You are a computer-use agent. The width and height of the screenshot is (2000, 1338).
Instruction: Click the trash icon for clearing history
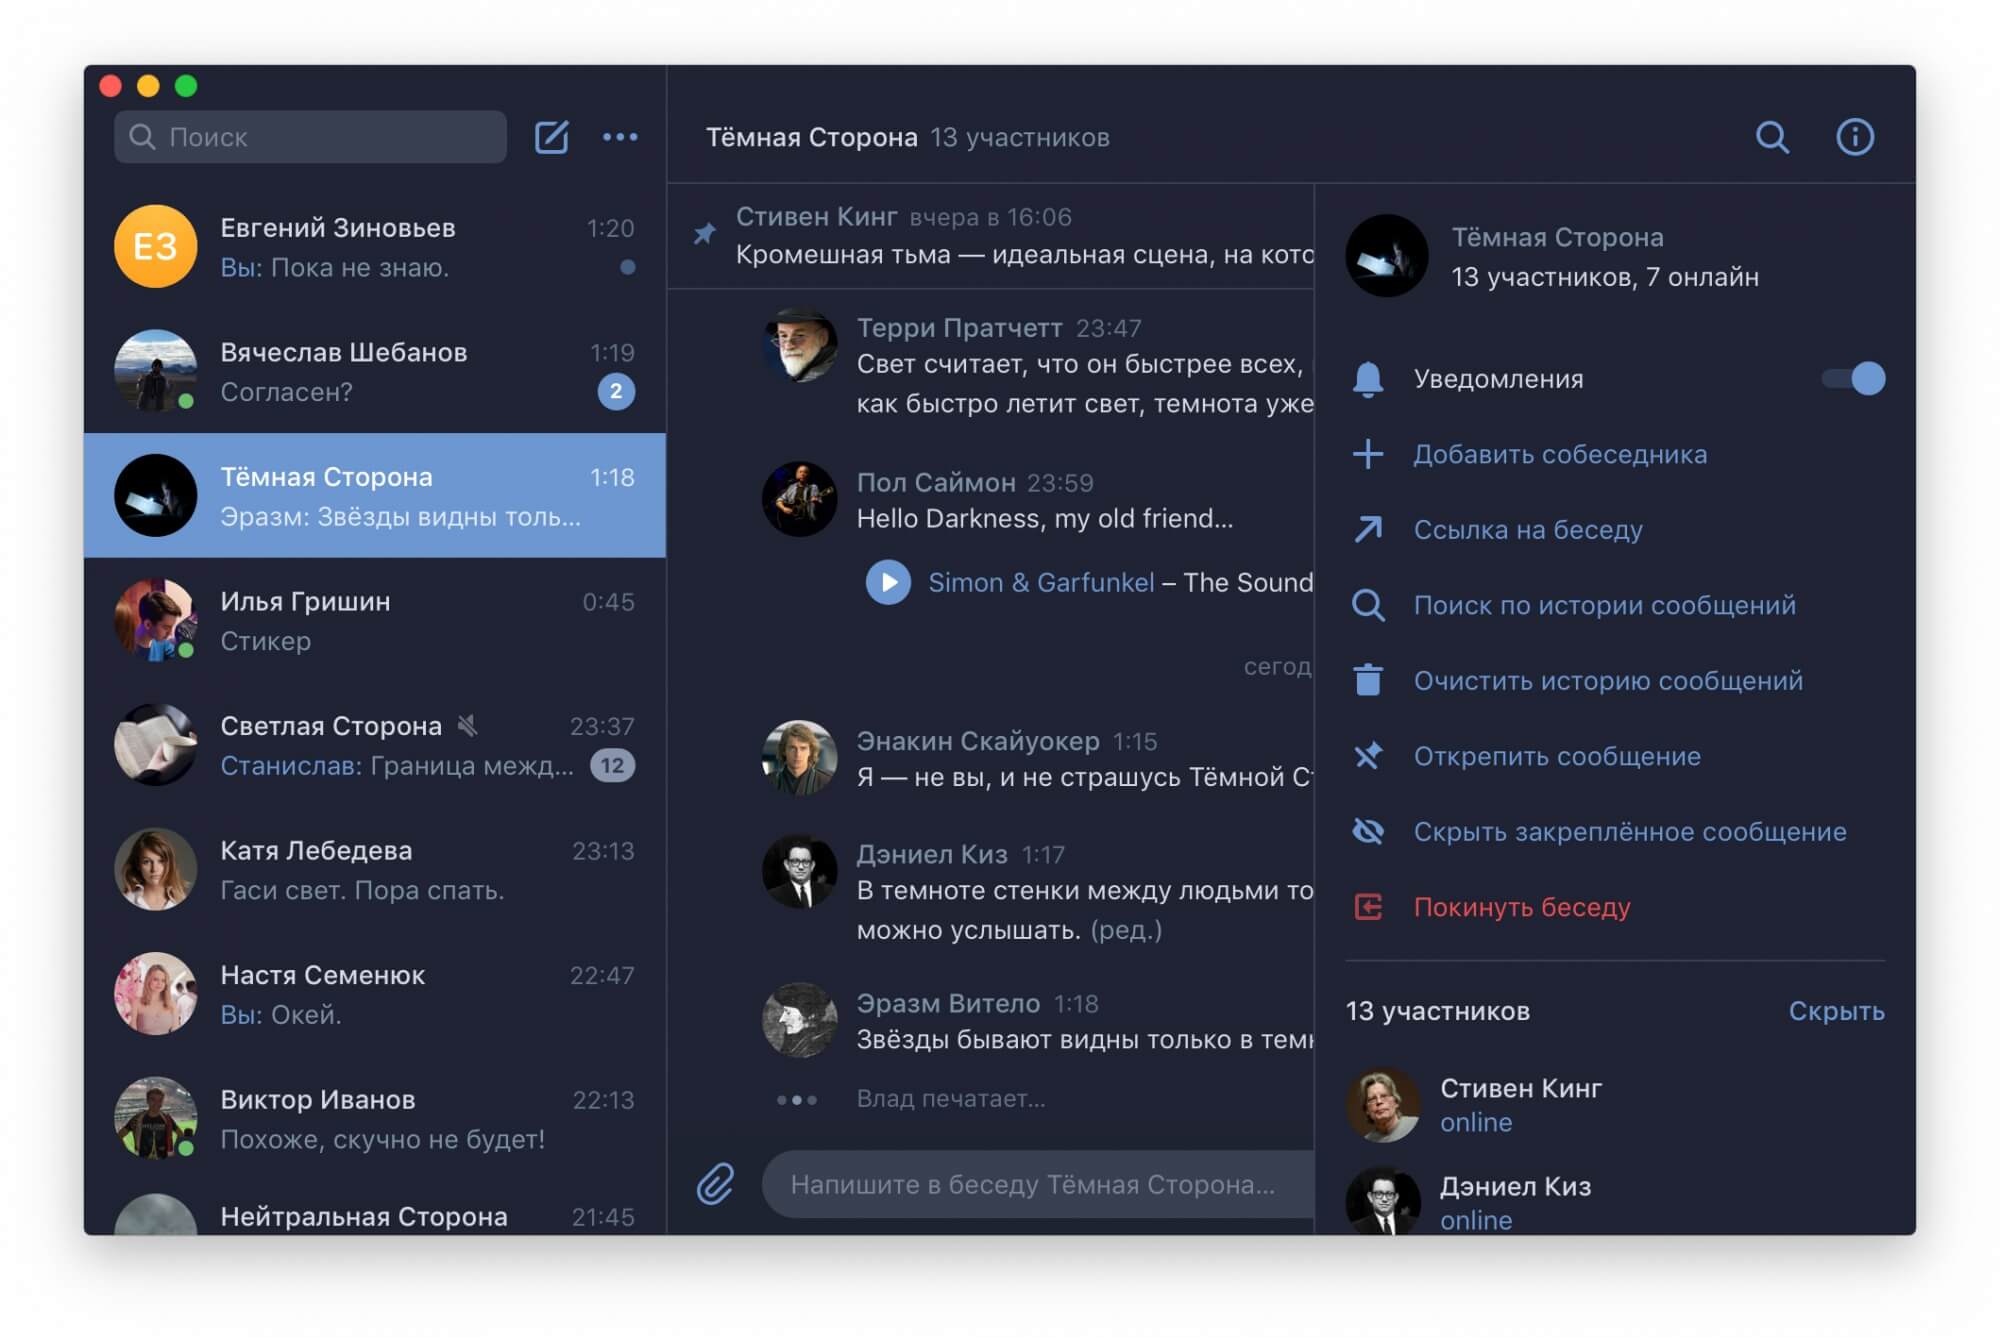pos(1368,681)
